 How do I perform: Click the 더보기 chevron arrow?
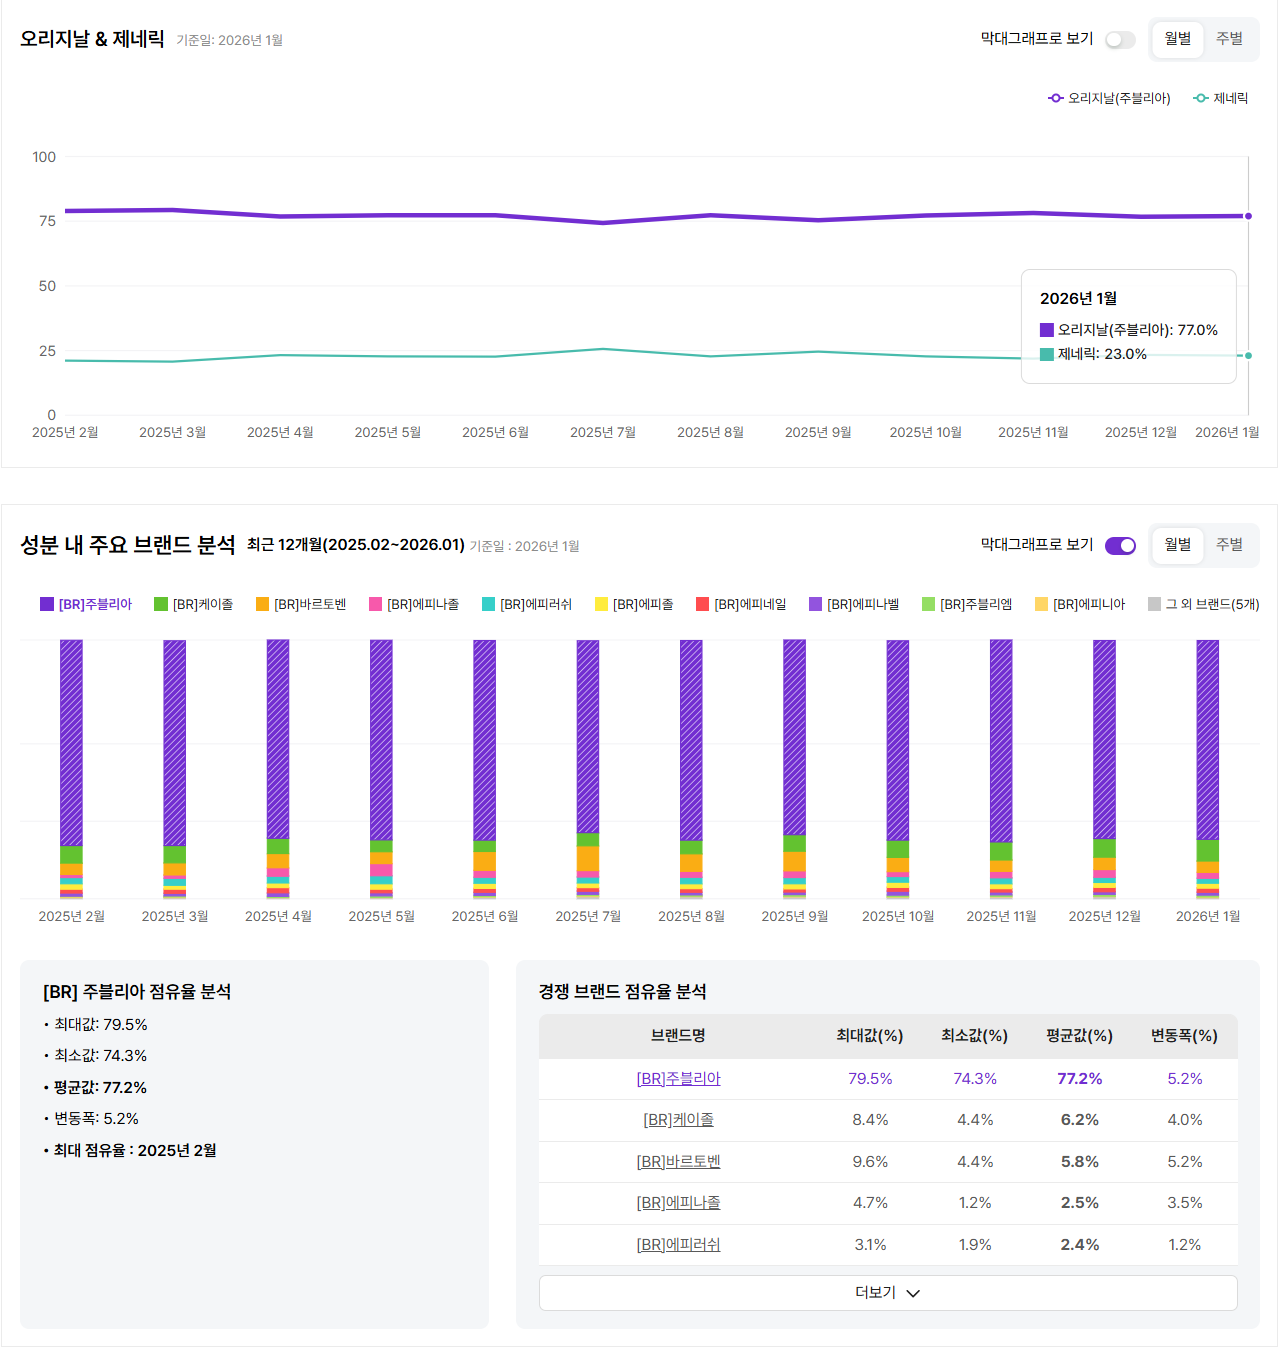pos(913,1293)
